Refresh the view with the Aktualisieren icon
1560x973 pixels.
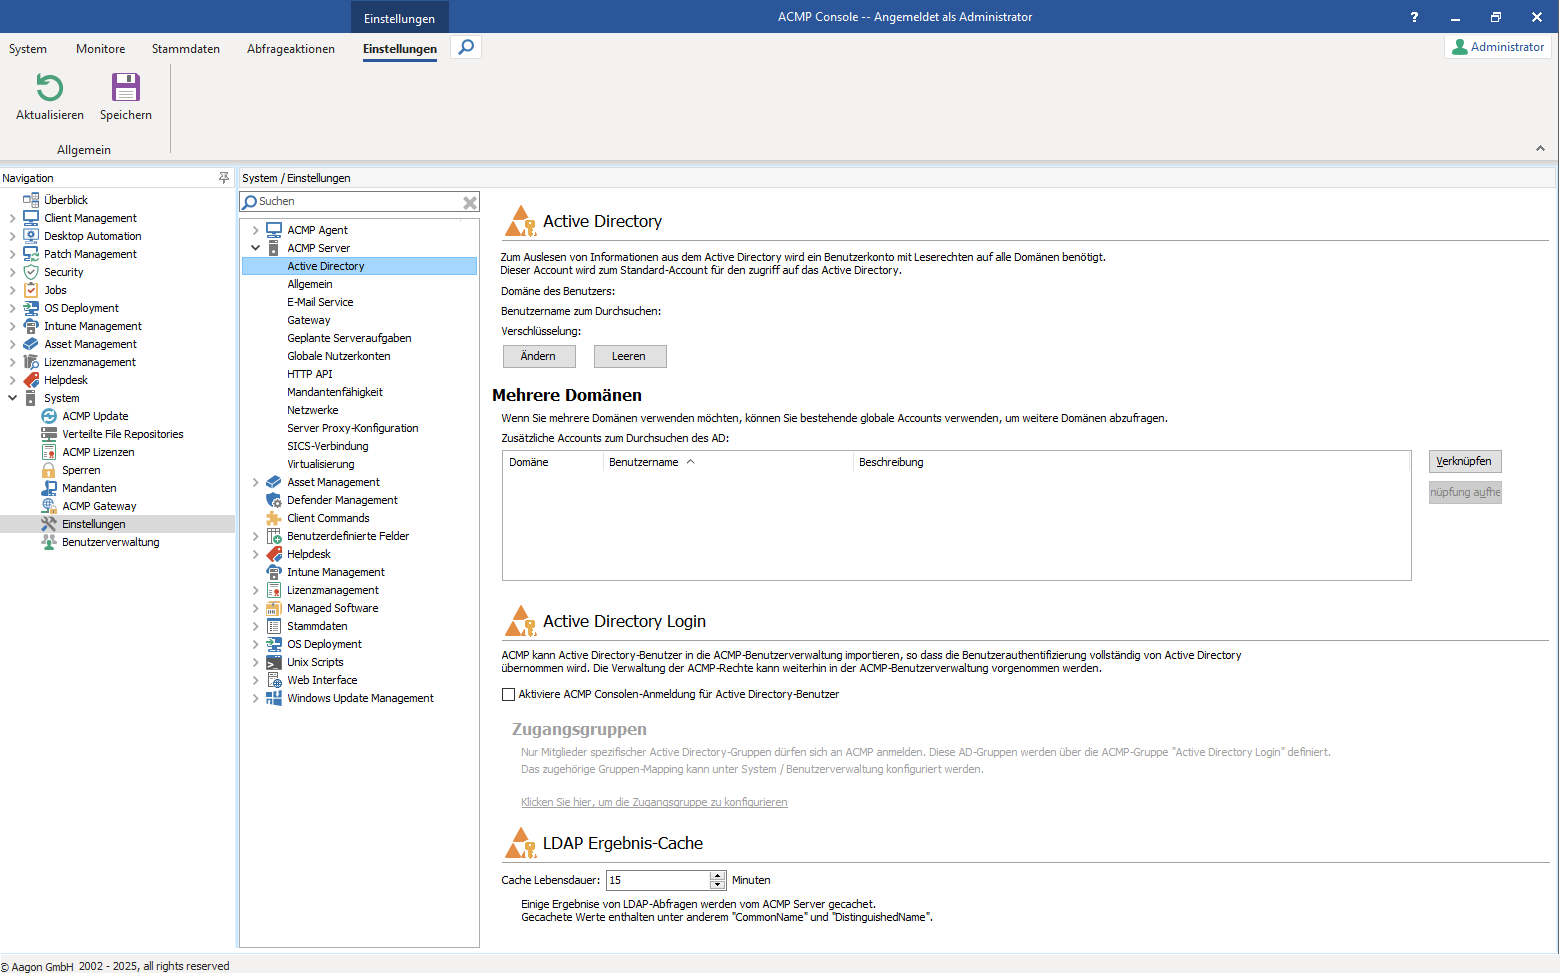tap(48, 89)
